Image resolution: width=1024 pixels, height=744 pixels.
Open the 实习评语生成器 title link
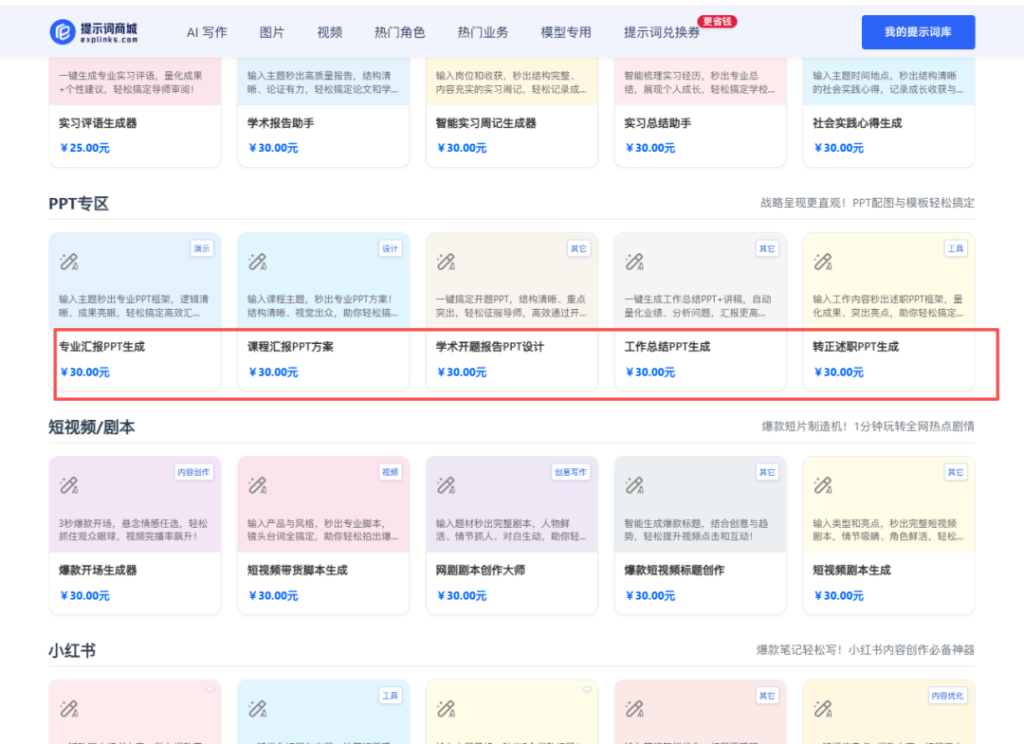(x=98, y=123)
